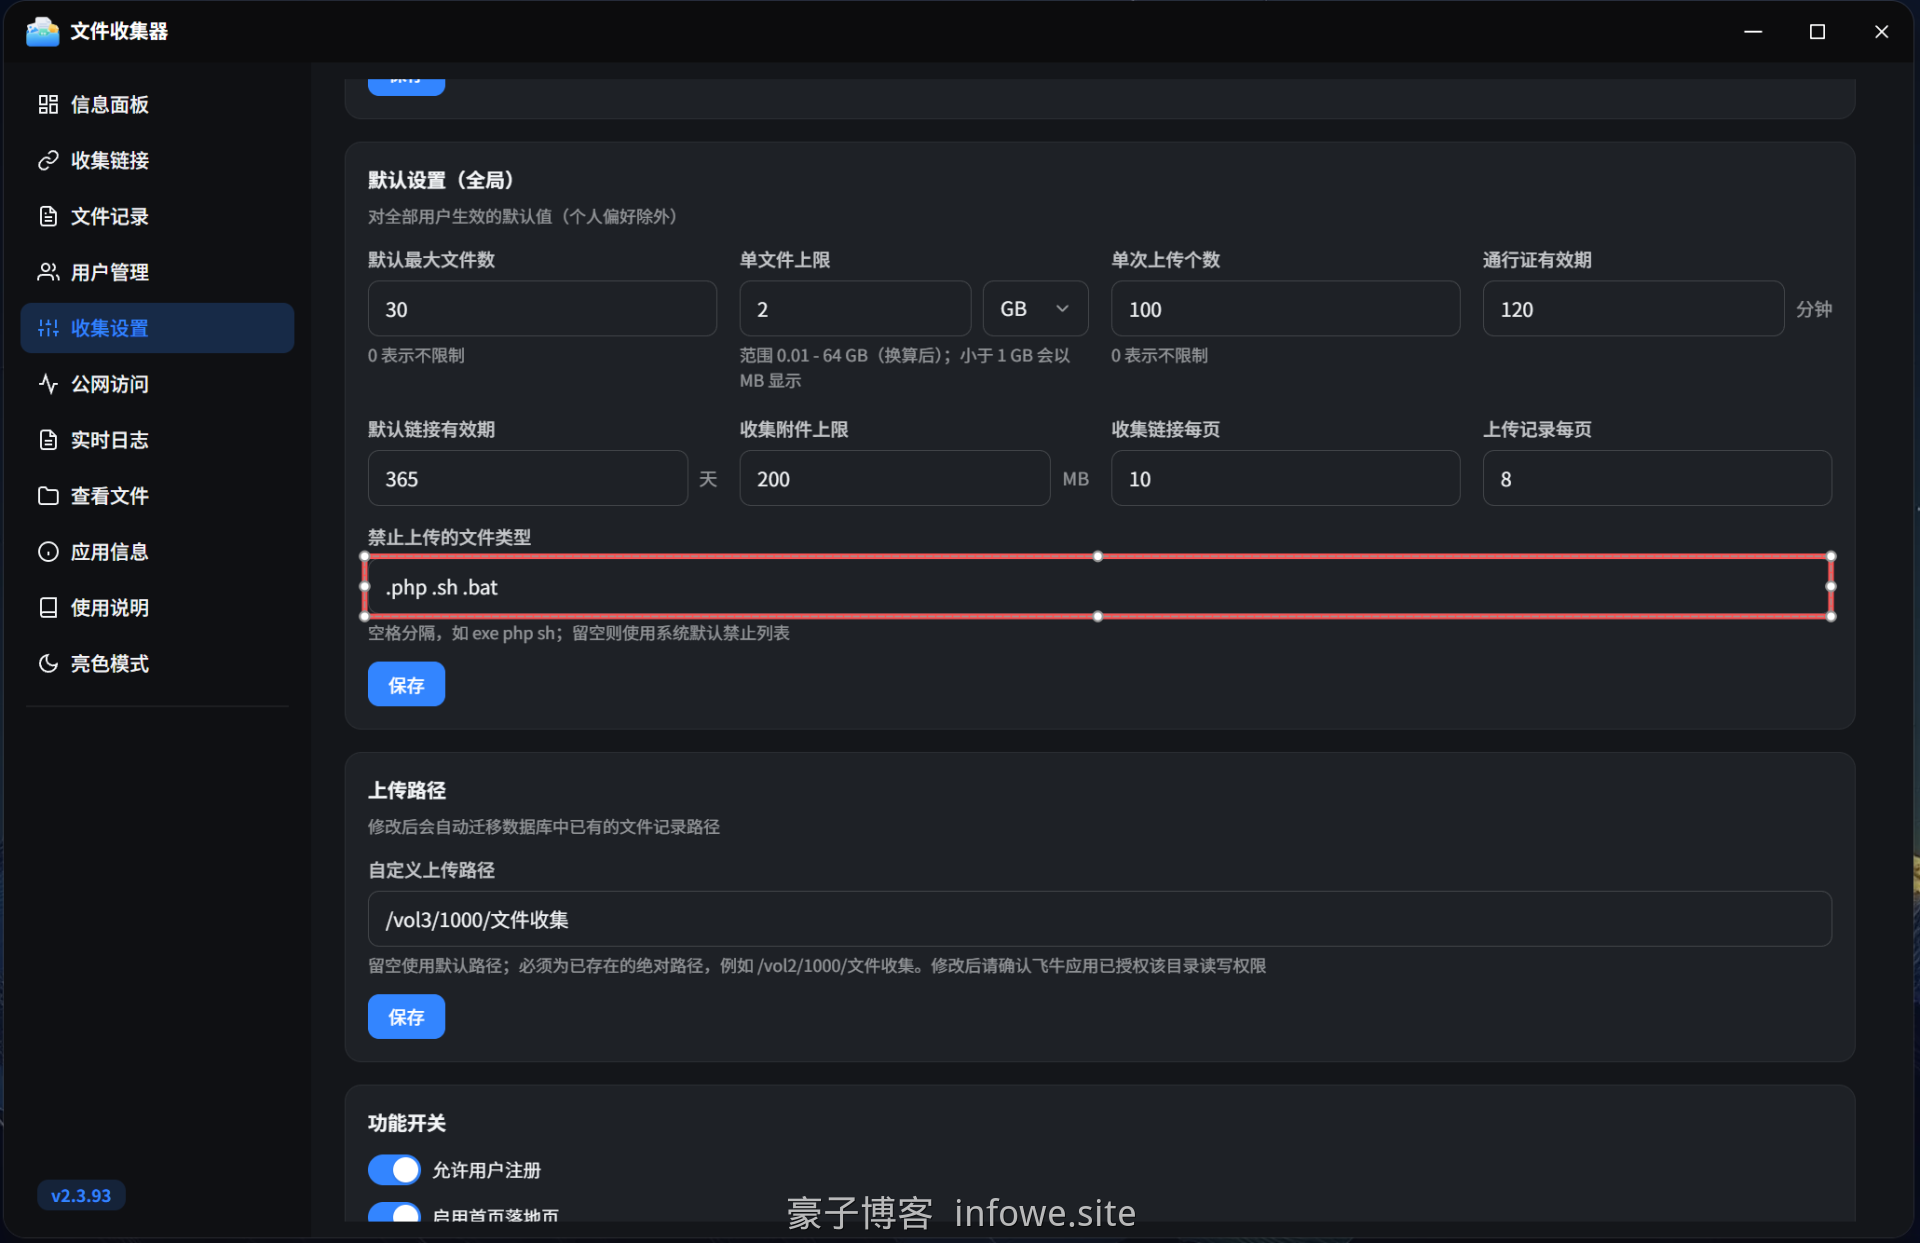Click the 亮色模式 moon icon
This screenshot has width=1920, height=1243.
(48, 663)
